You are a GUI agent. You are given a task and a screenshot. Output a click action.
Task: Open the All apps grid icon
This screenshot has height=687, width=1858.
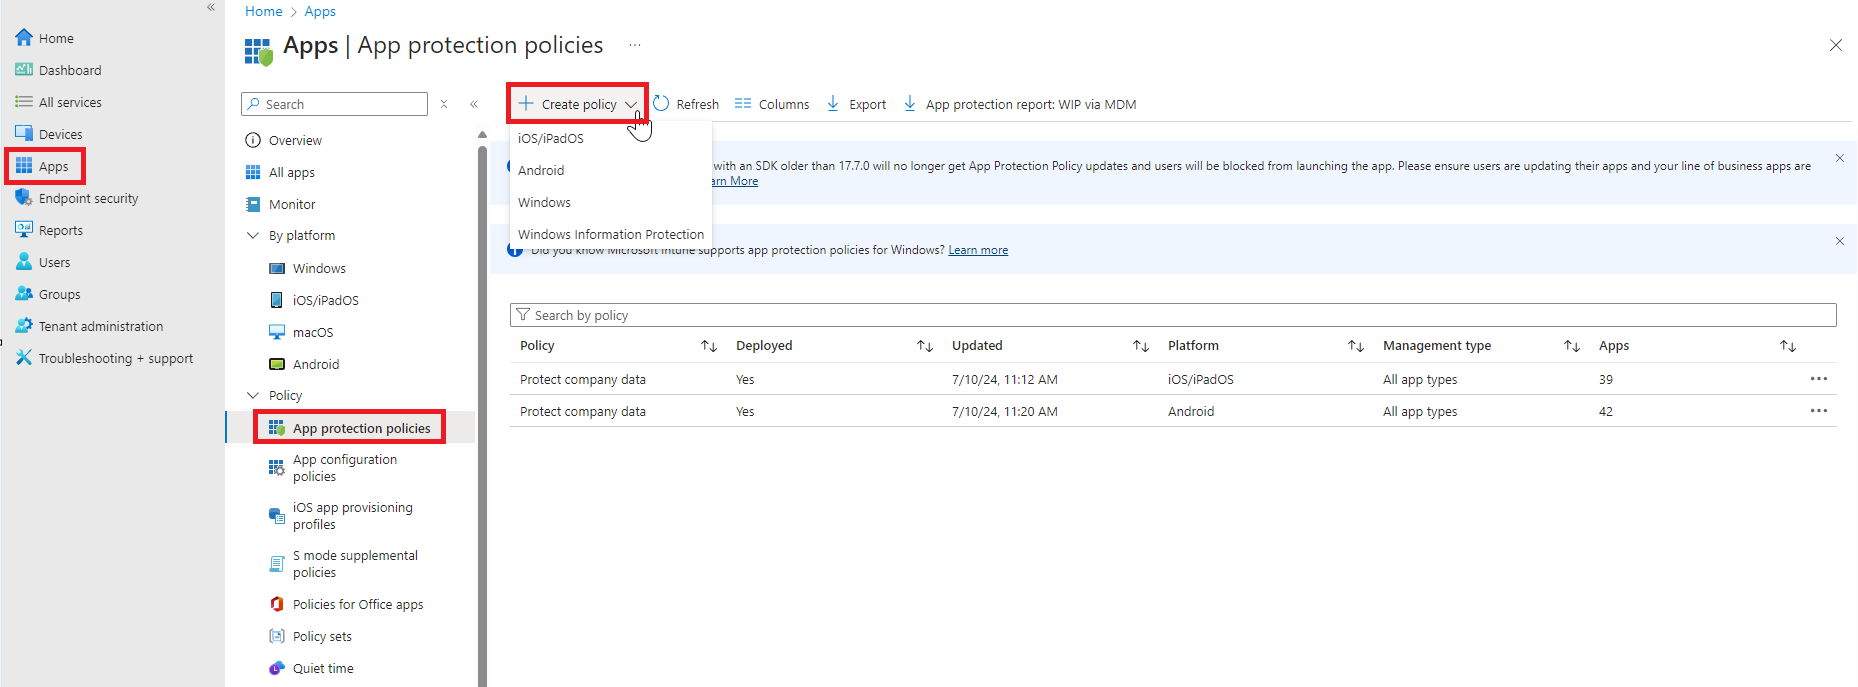point(253,172)
